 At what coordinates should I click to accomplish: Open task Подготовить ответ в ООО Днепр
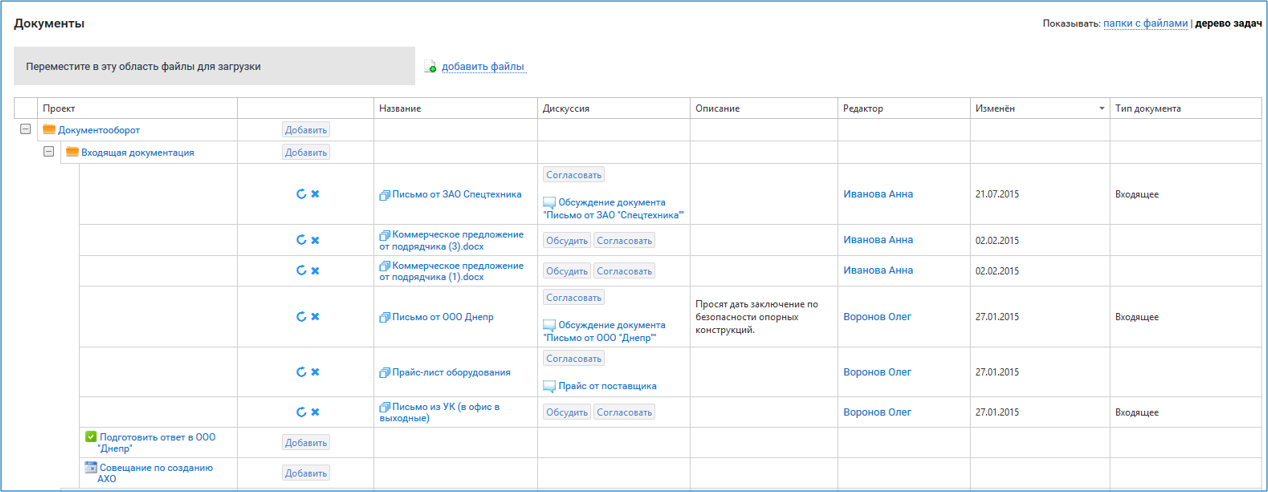(x=157, y=443)
